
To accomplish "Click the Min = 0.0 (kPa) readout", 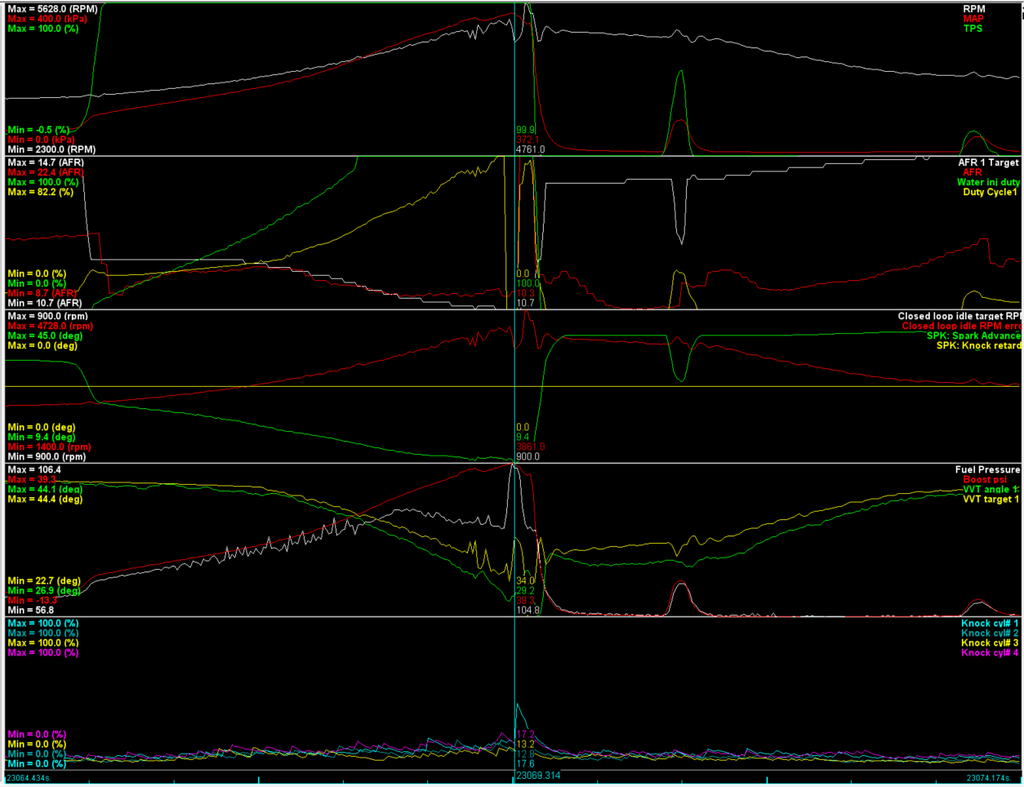I will pos(41,140).
